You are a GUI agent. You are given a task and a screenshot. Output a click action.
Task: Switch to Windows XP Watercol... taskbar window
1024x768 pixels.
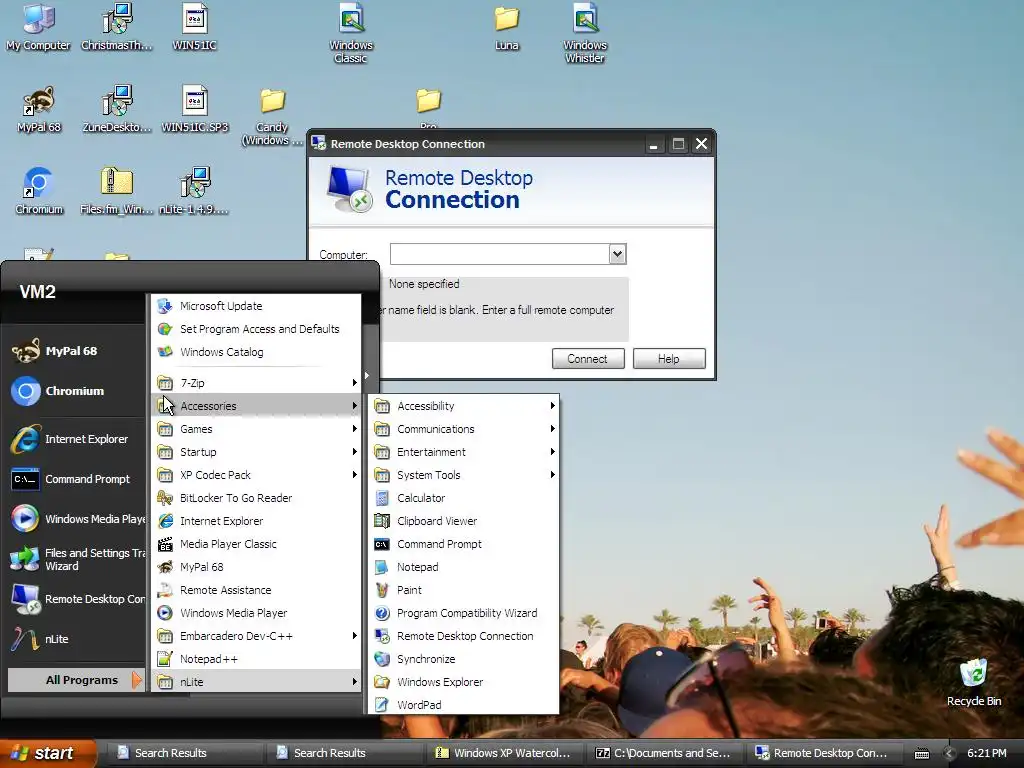click(504, 753)
